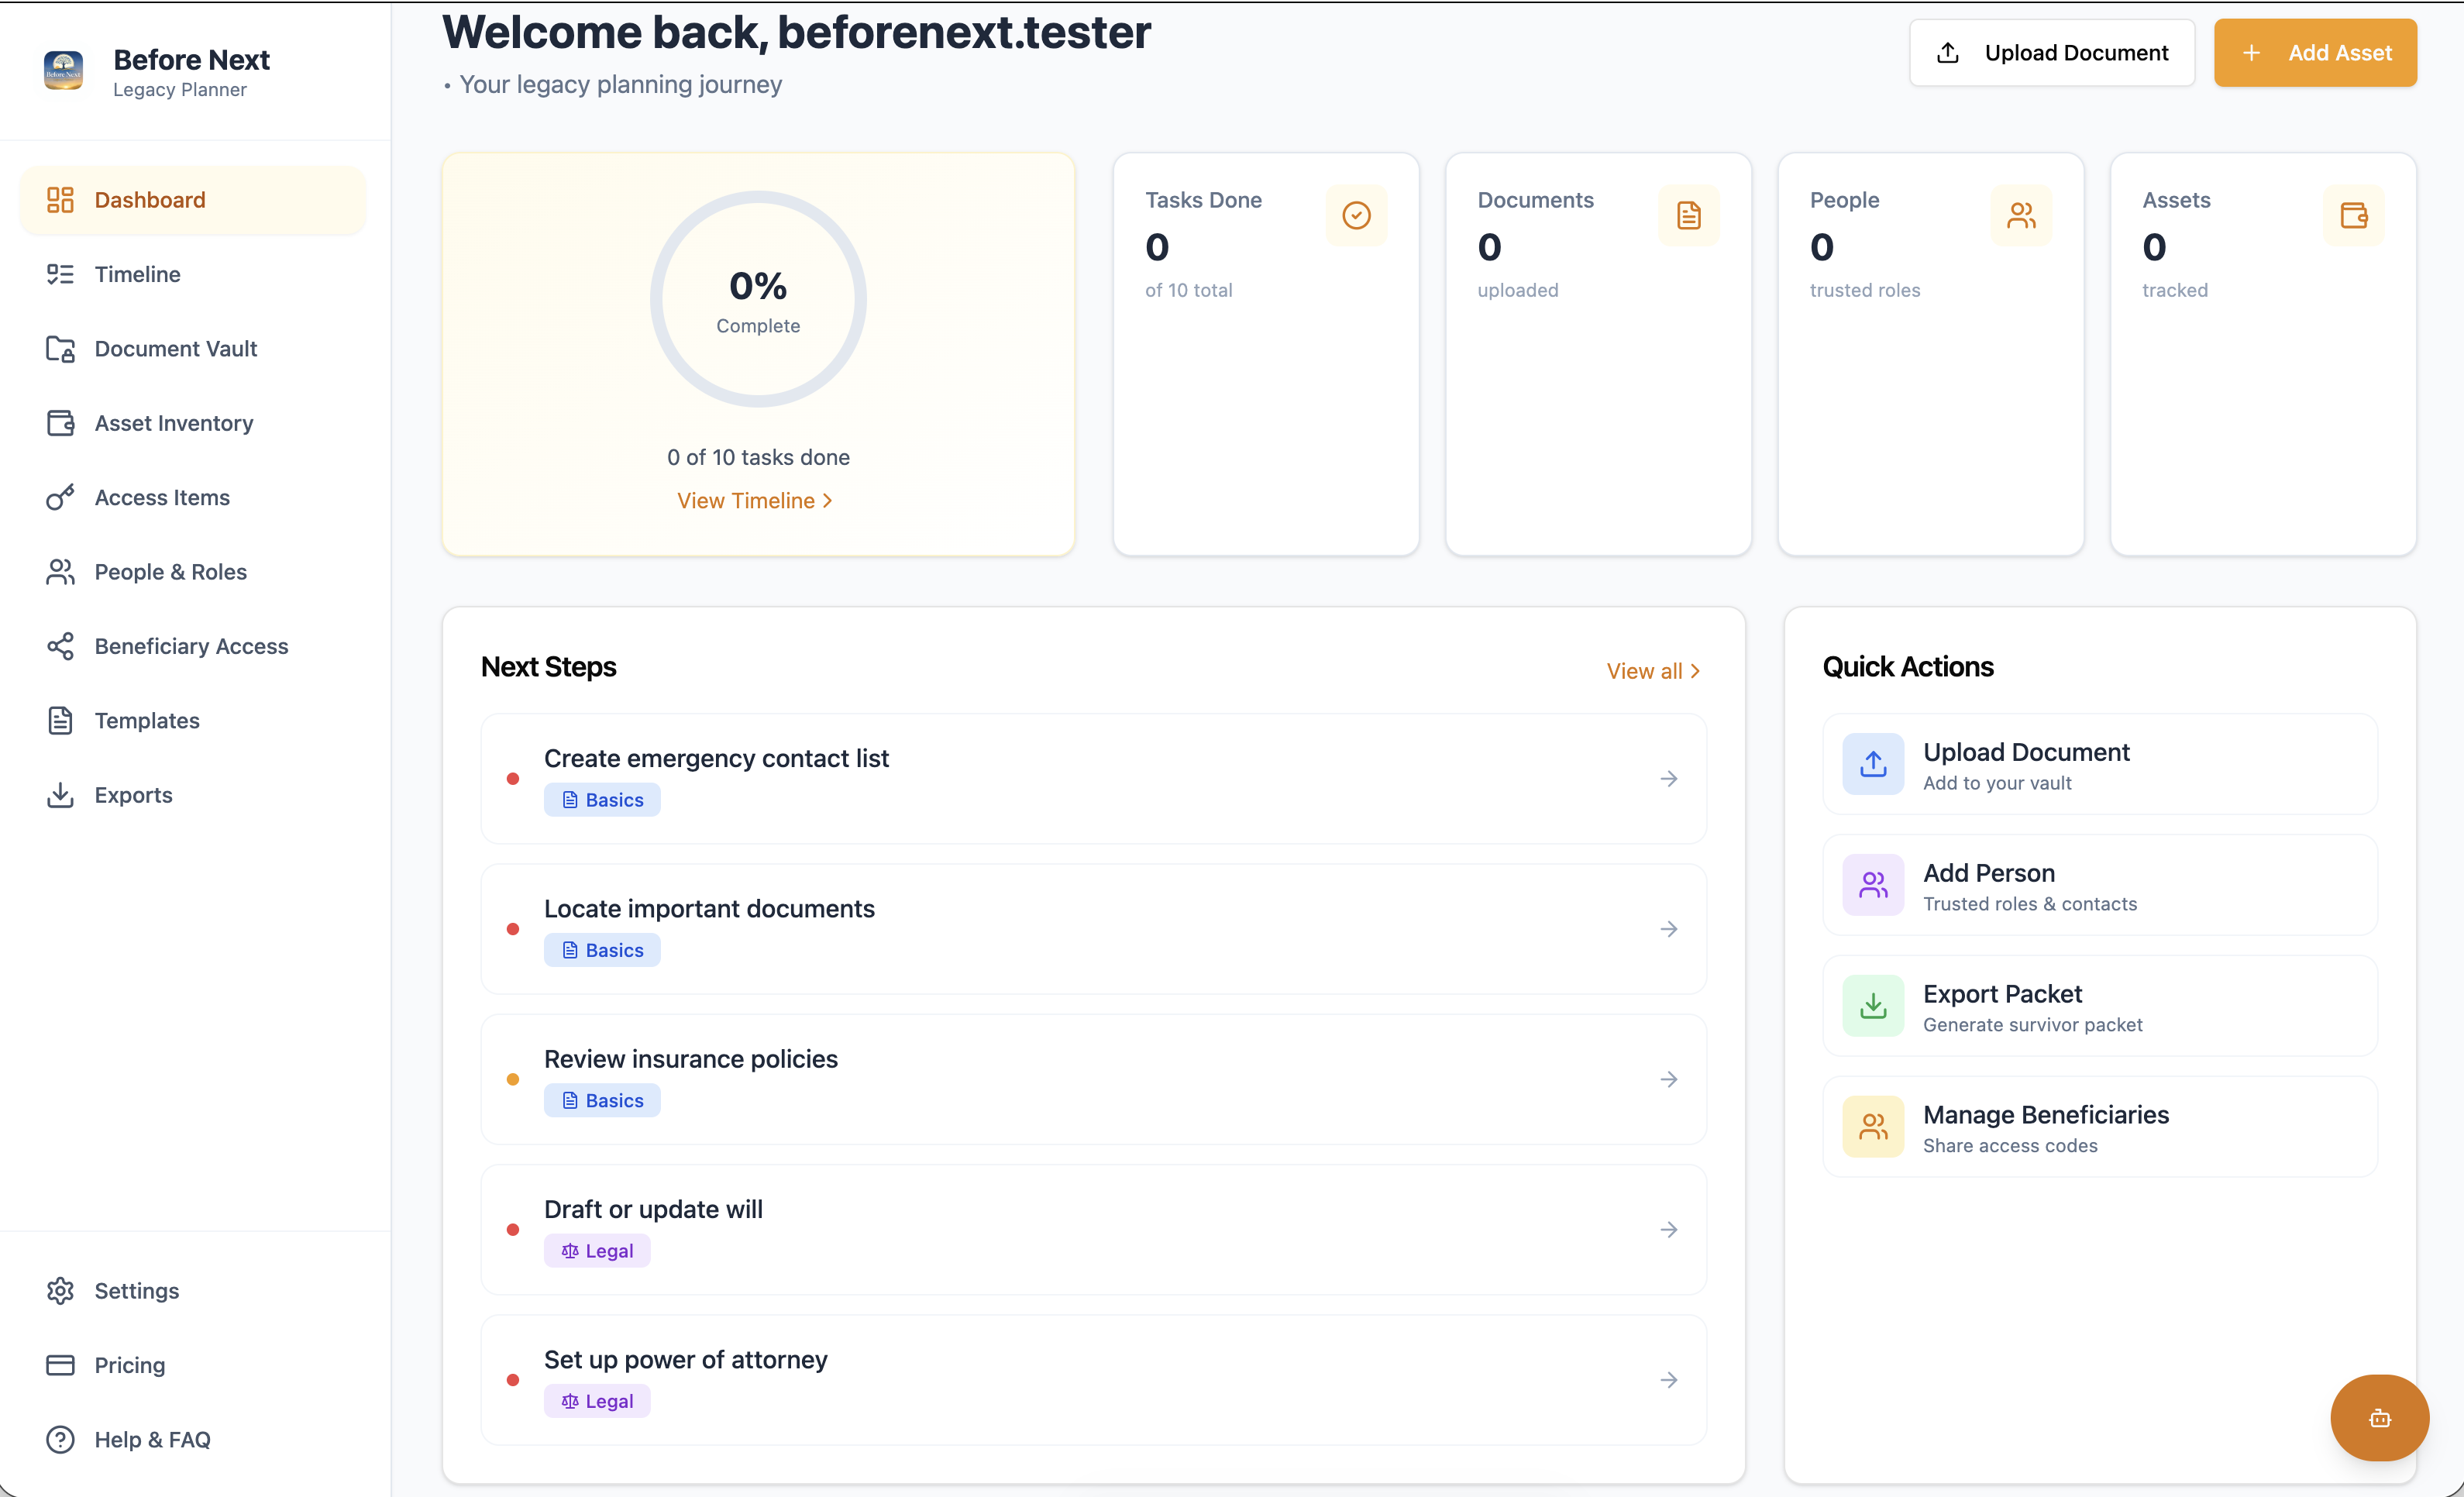Click the People card users icon
The height and width of the screenshot is (1497, 2464).
click(2021, 215)
